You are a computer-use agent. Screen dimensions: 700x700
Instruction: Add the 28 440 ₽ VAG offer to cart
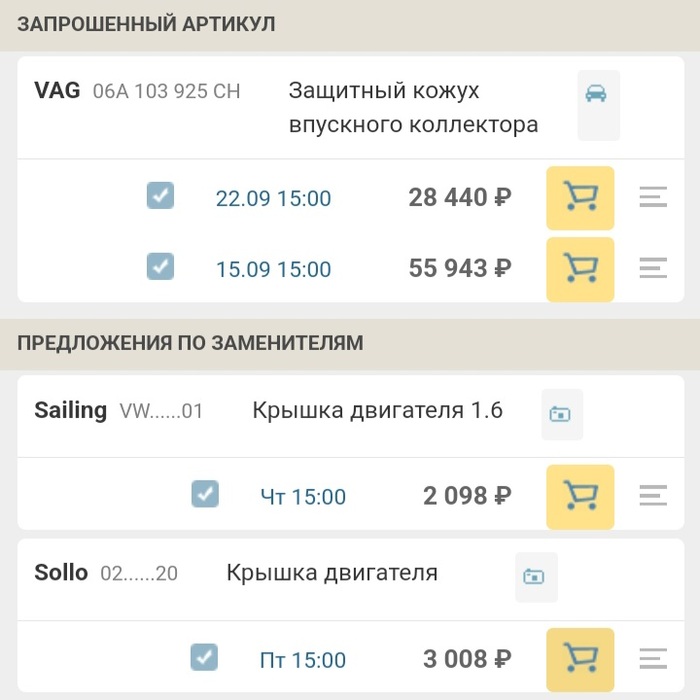pos(580,198)
